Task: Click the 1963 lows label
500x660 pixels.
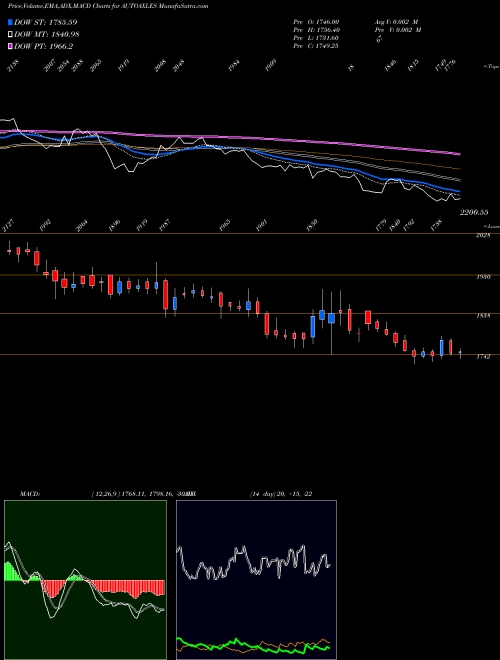Action: coord(225,225)
